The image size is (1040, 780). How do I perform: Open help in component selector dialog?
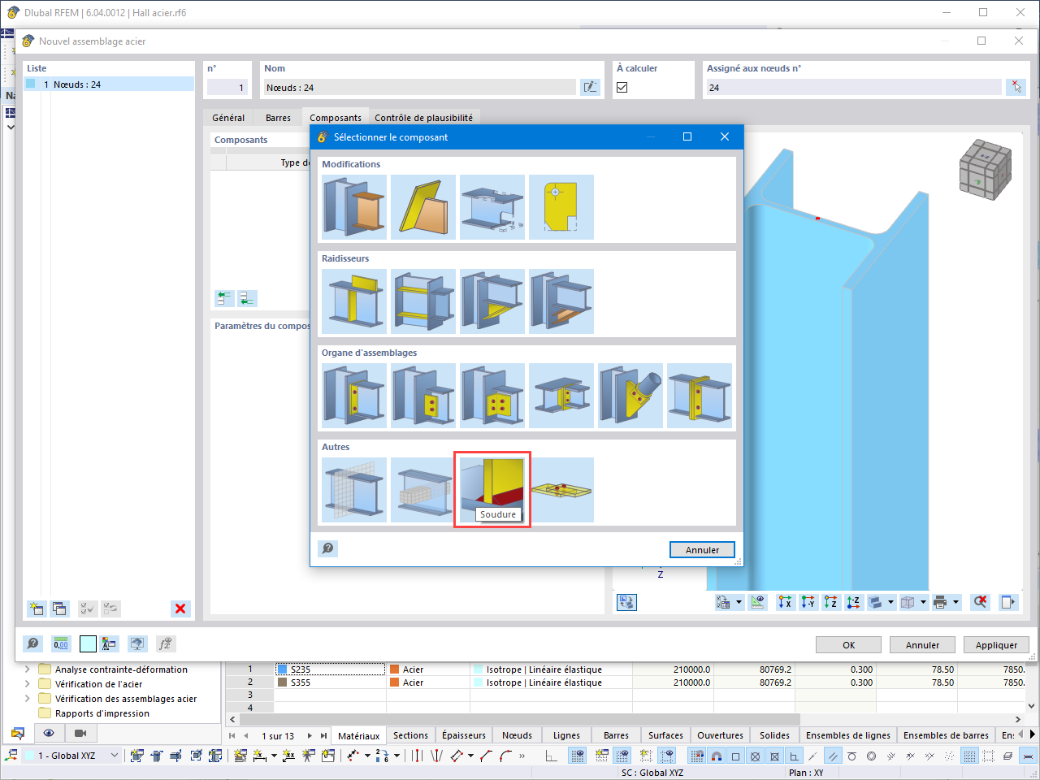328,549
